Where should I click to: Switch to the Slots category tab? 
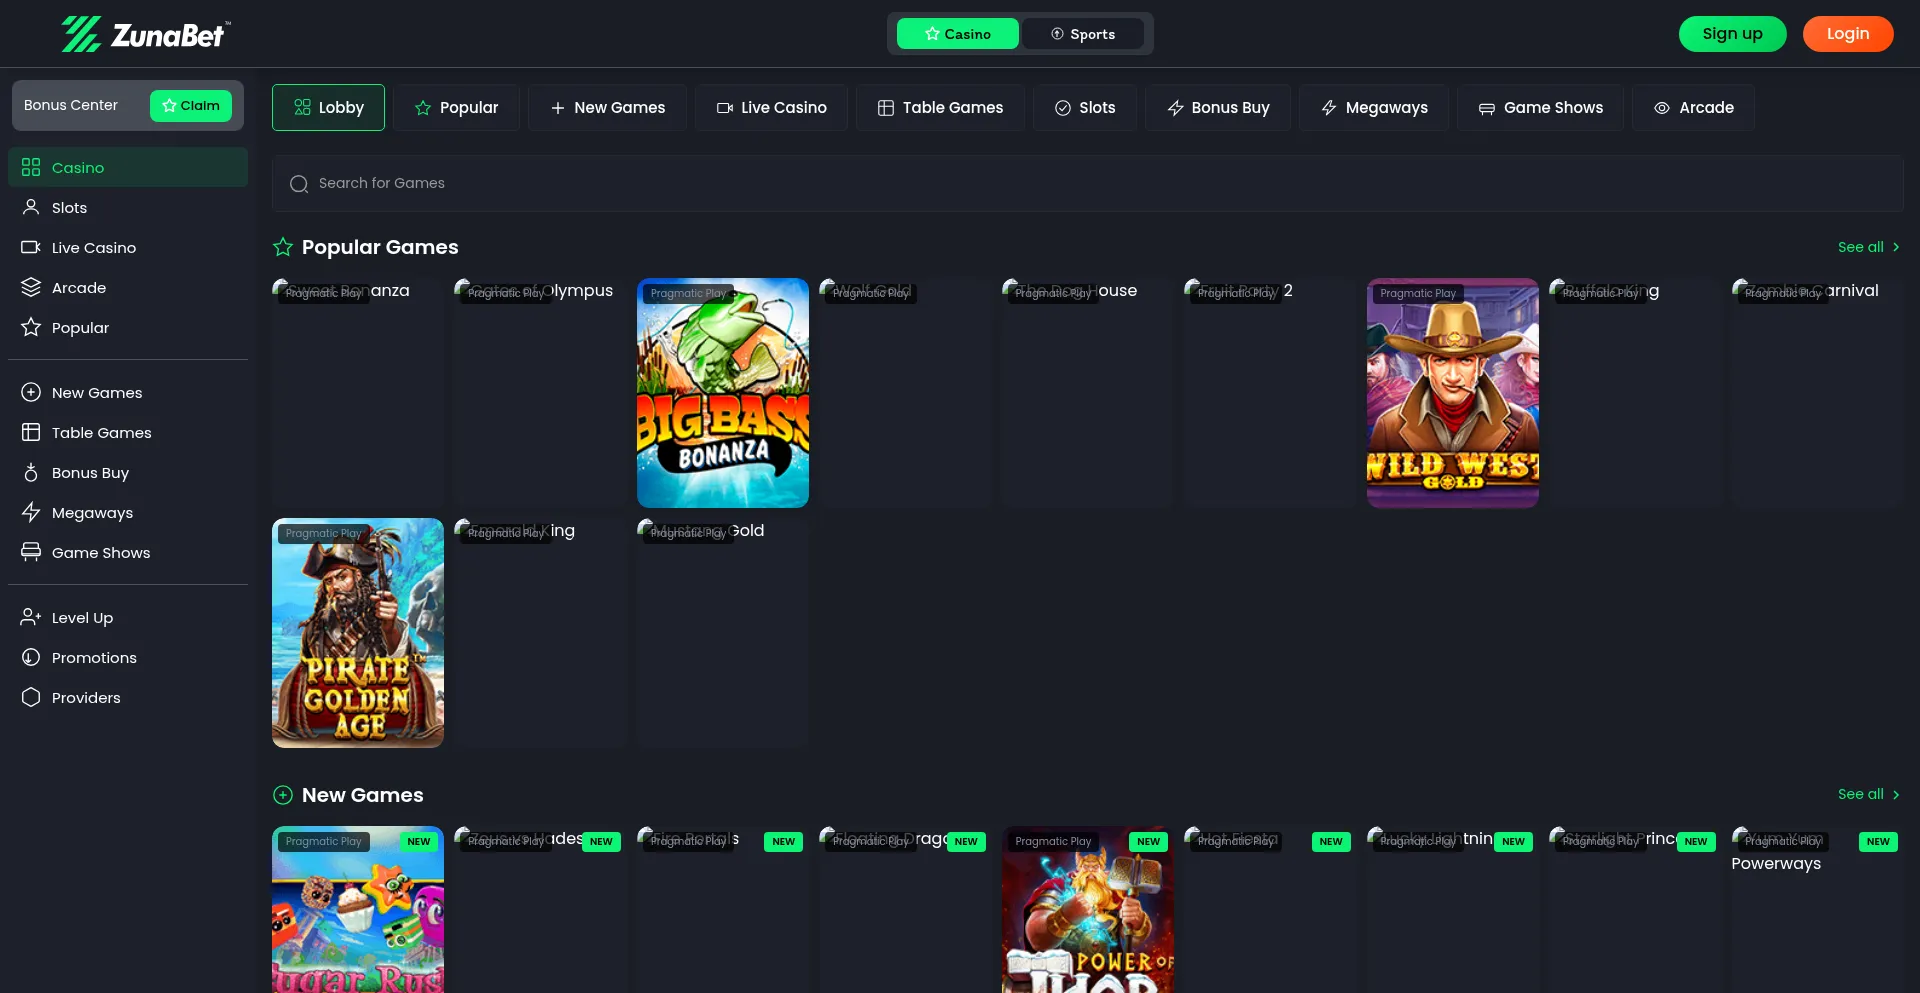pos(1085,107)
